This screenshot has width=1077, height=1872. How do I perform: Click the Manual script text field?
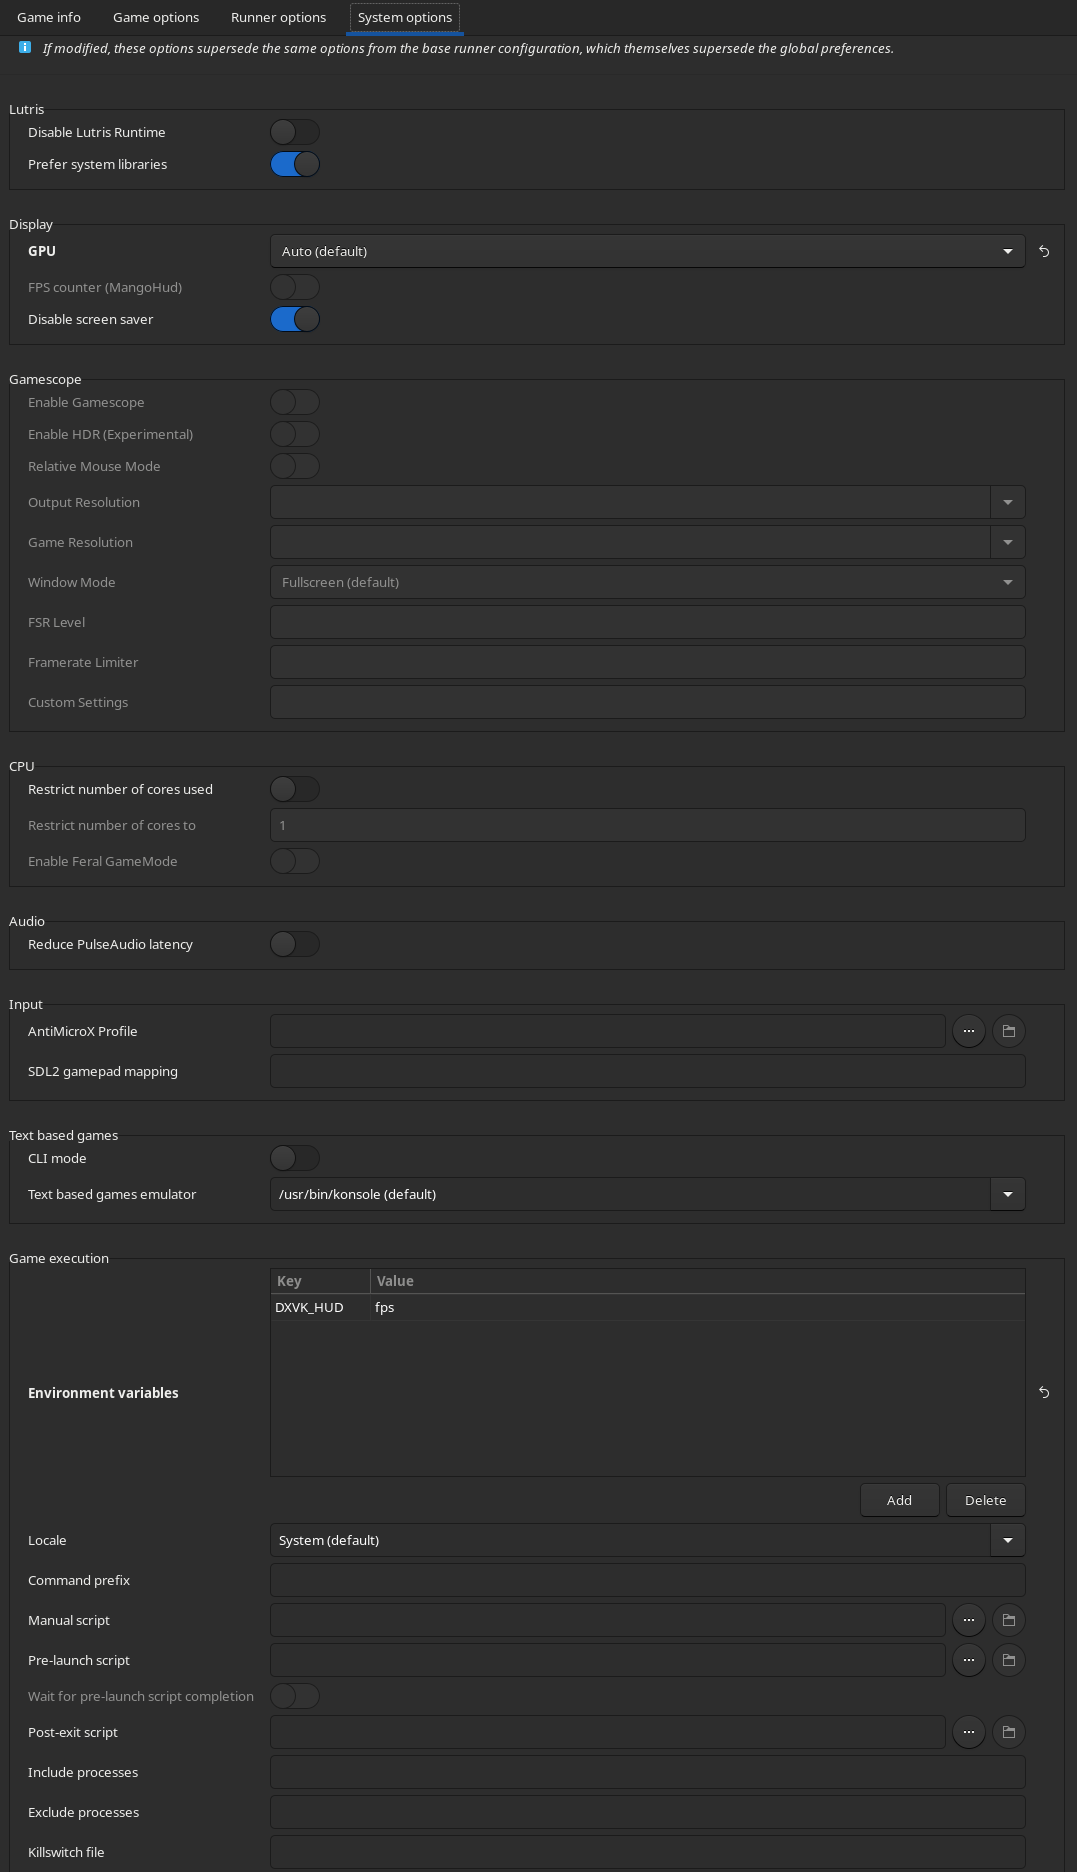tap(608, 1620)
